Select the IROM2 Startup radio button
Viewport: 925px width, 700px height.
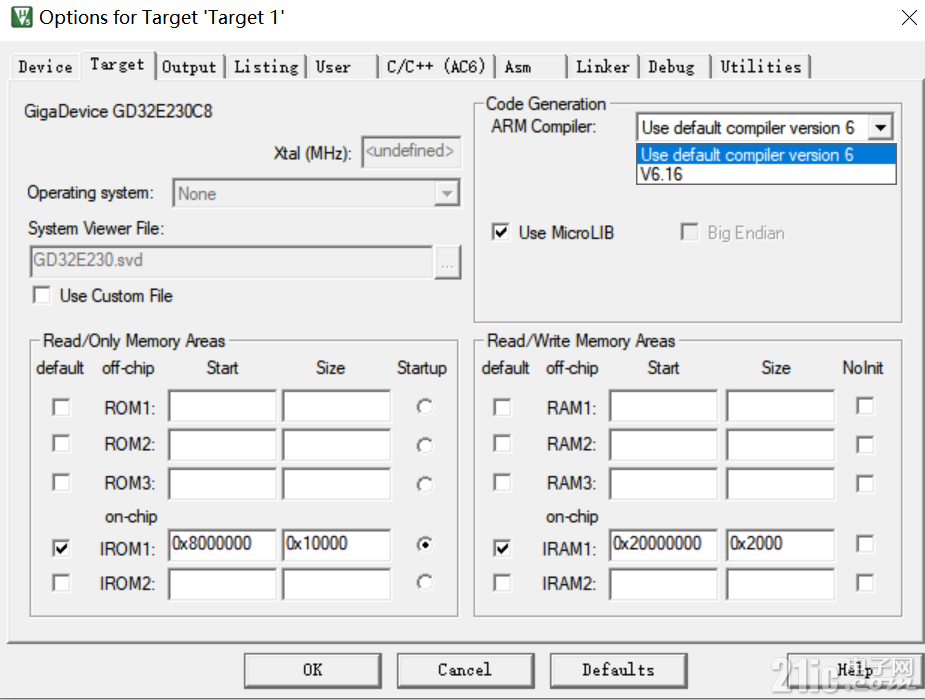[x=424, y=583]
